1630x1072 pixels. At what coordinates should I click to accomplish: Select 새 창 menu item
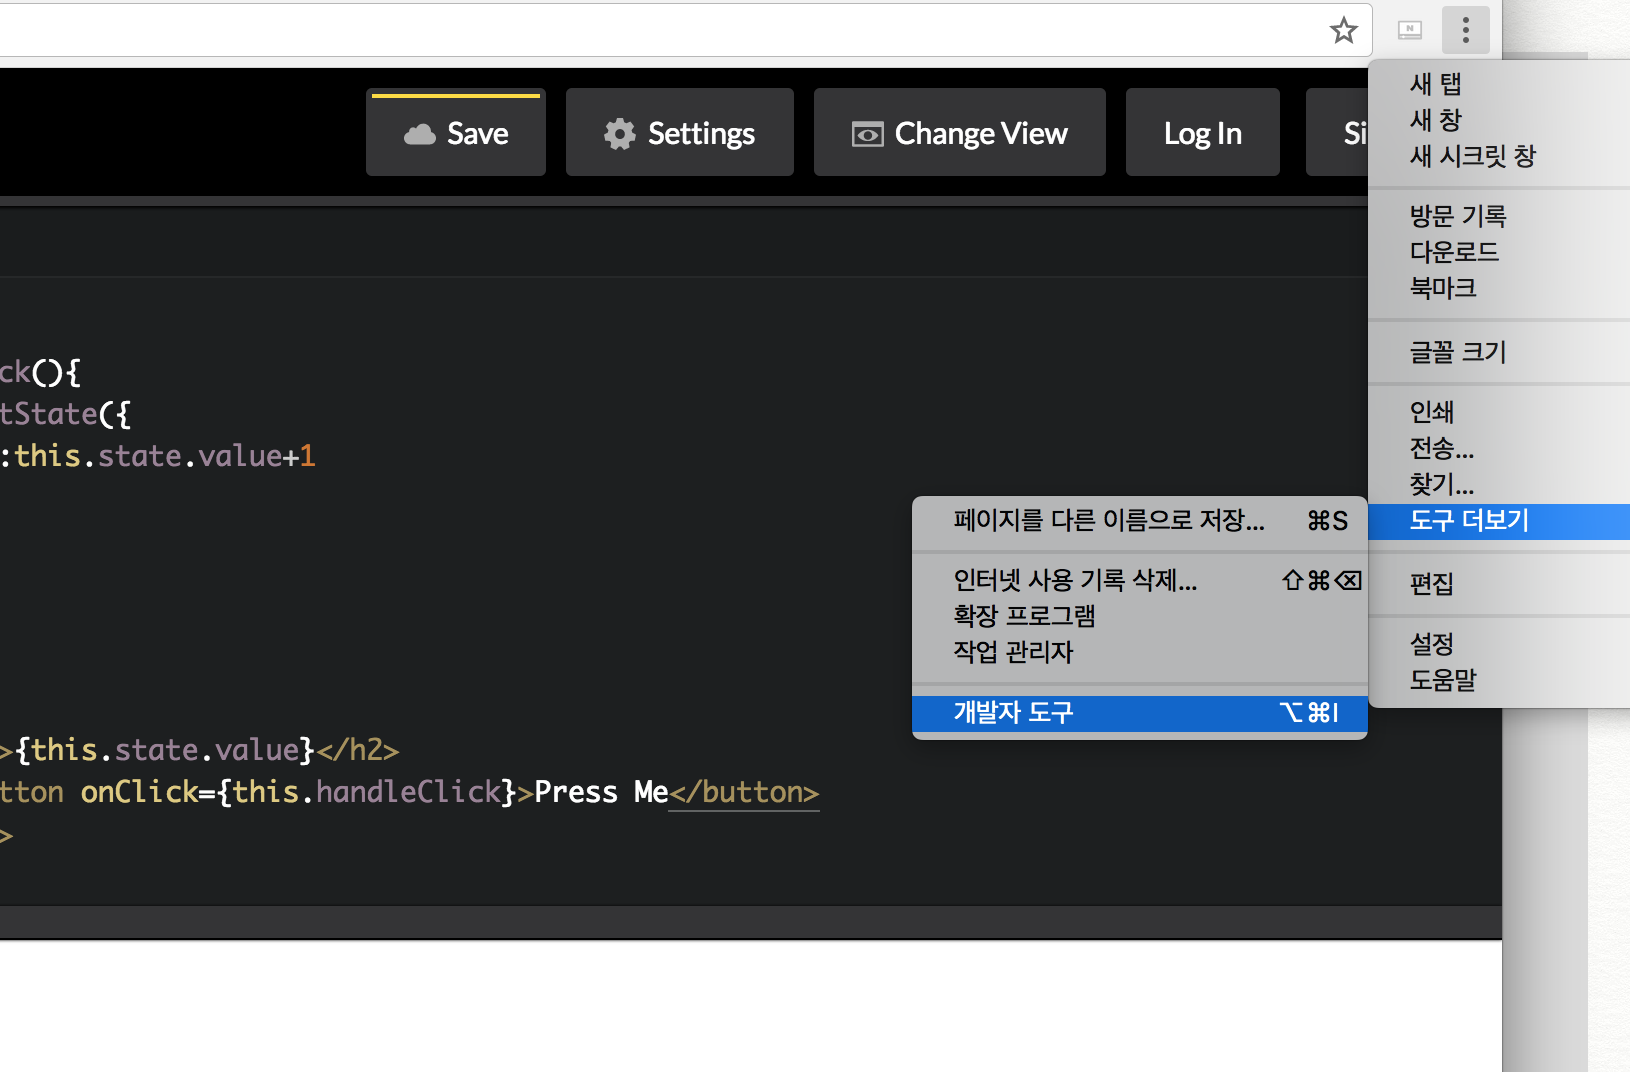pos(1499,120)
